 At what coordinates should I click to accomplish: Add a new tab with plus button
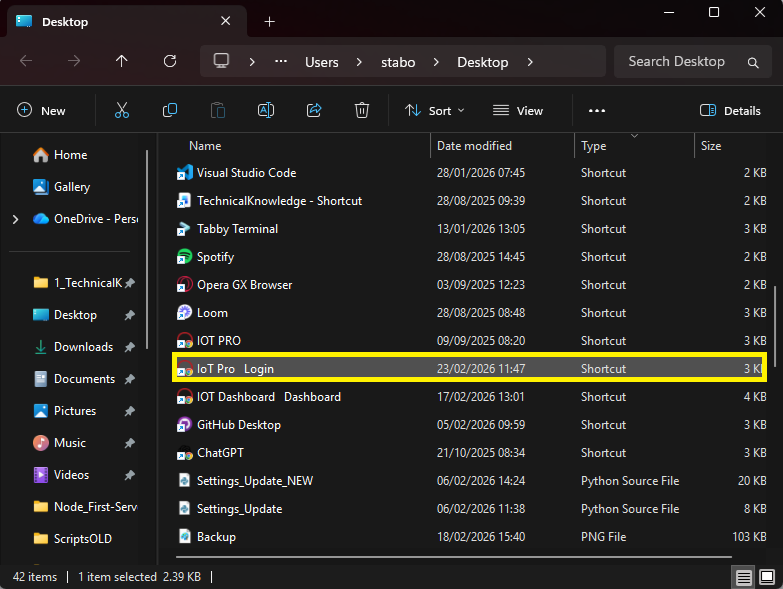pos(269,21)
